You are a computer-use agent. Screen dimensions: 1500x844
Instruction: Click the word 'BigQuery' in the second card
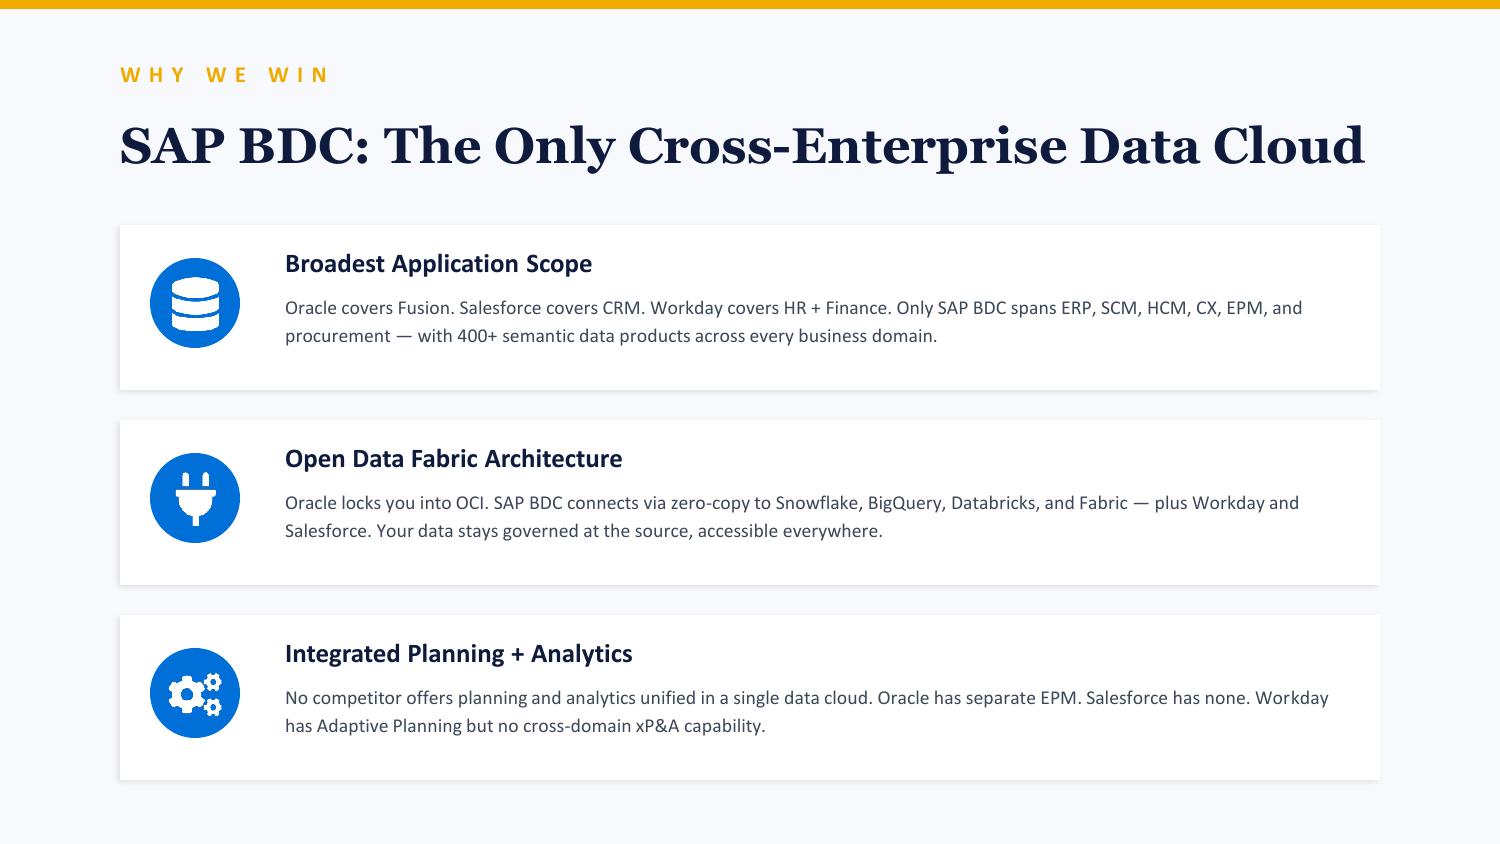tap(904, 503)
